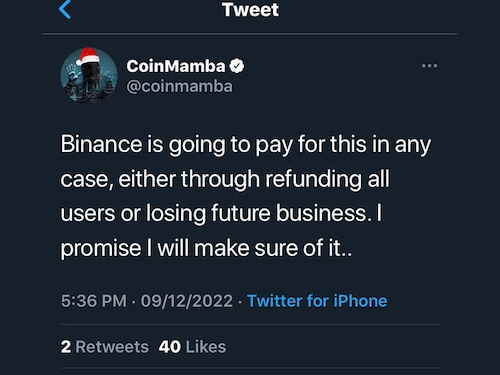Viewport: 500px width, 375px height.
Task: Click the 09/12/2022 date
Action: coord(187,301)
